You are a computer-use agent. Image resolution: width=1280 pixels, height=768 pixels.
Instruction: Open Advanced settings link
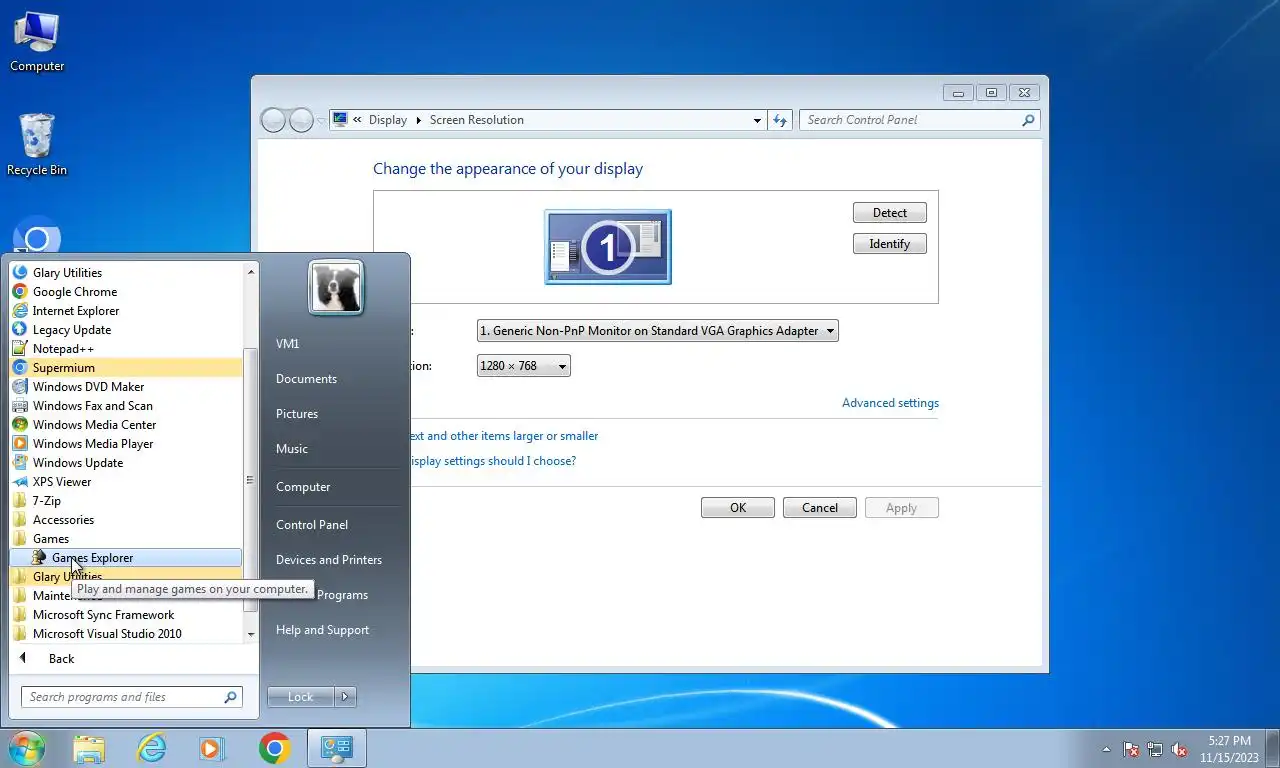[x=890, y=403]
